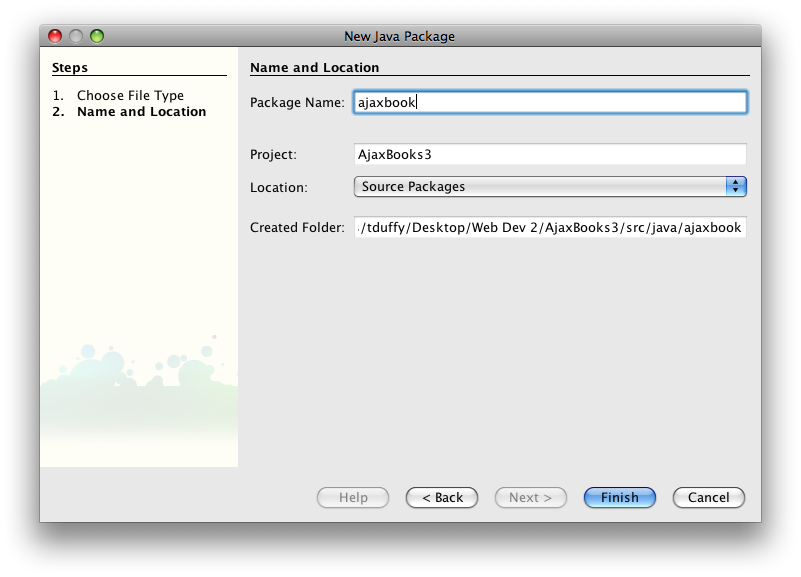The width and height of the screenshot is (801, 577).
Task: Click the Project field showing AjaxBooks3
Action: click(x=550, y=154)
